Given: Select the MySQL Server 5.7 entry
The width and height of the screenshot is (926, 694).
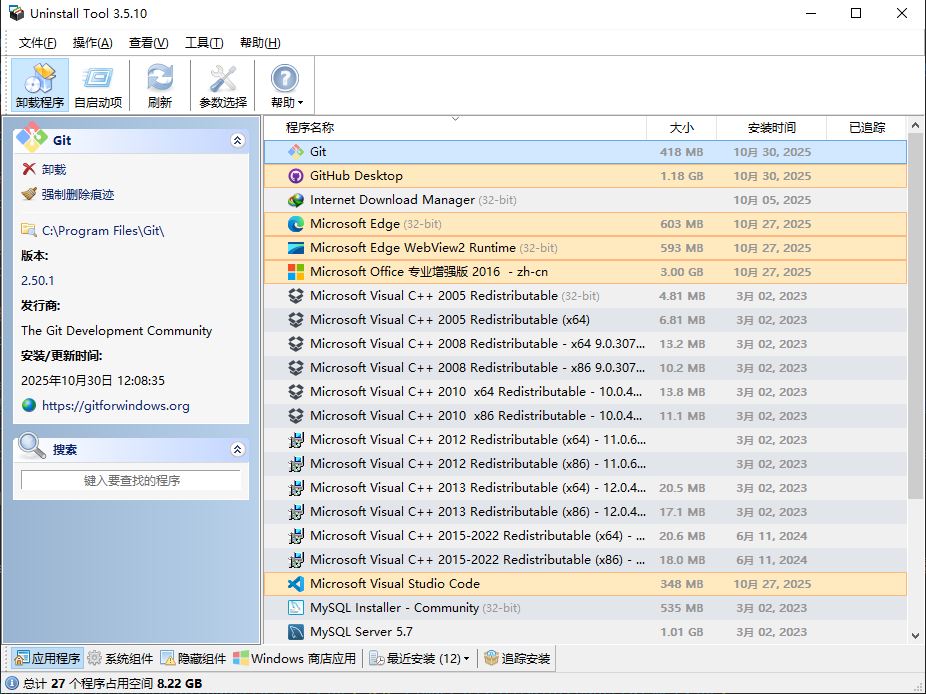Looking at the screenshot, I should point(360,632).
